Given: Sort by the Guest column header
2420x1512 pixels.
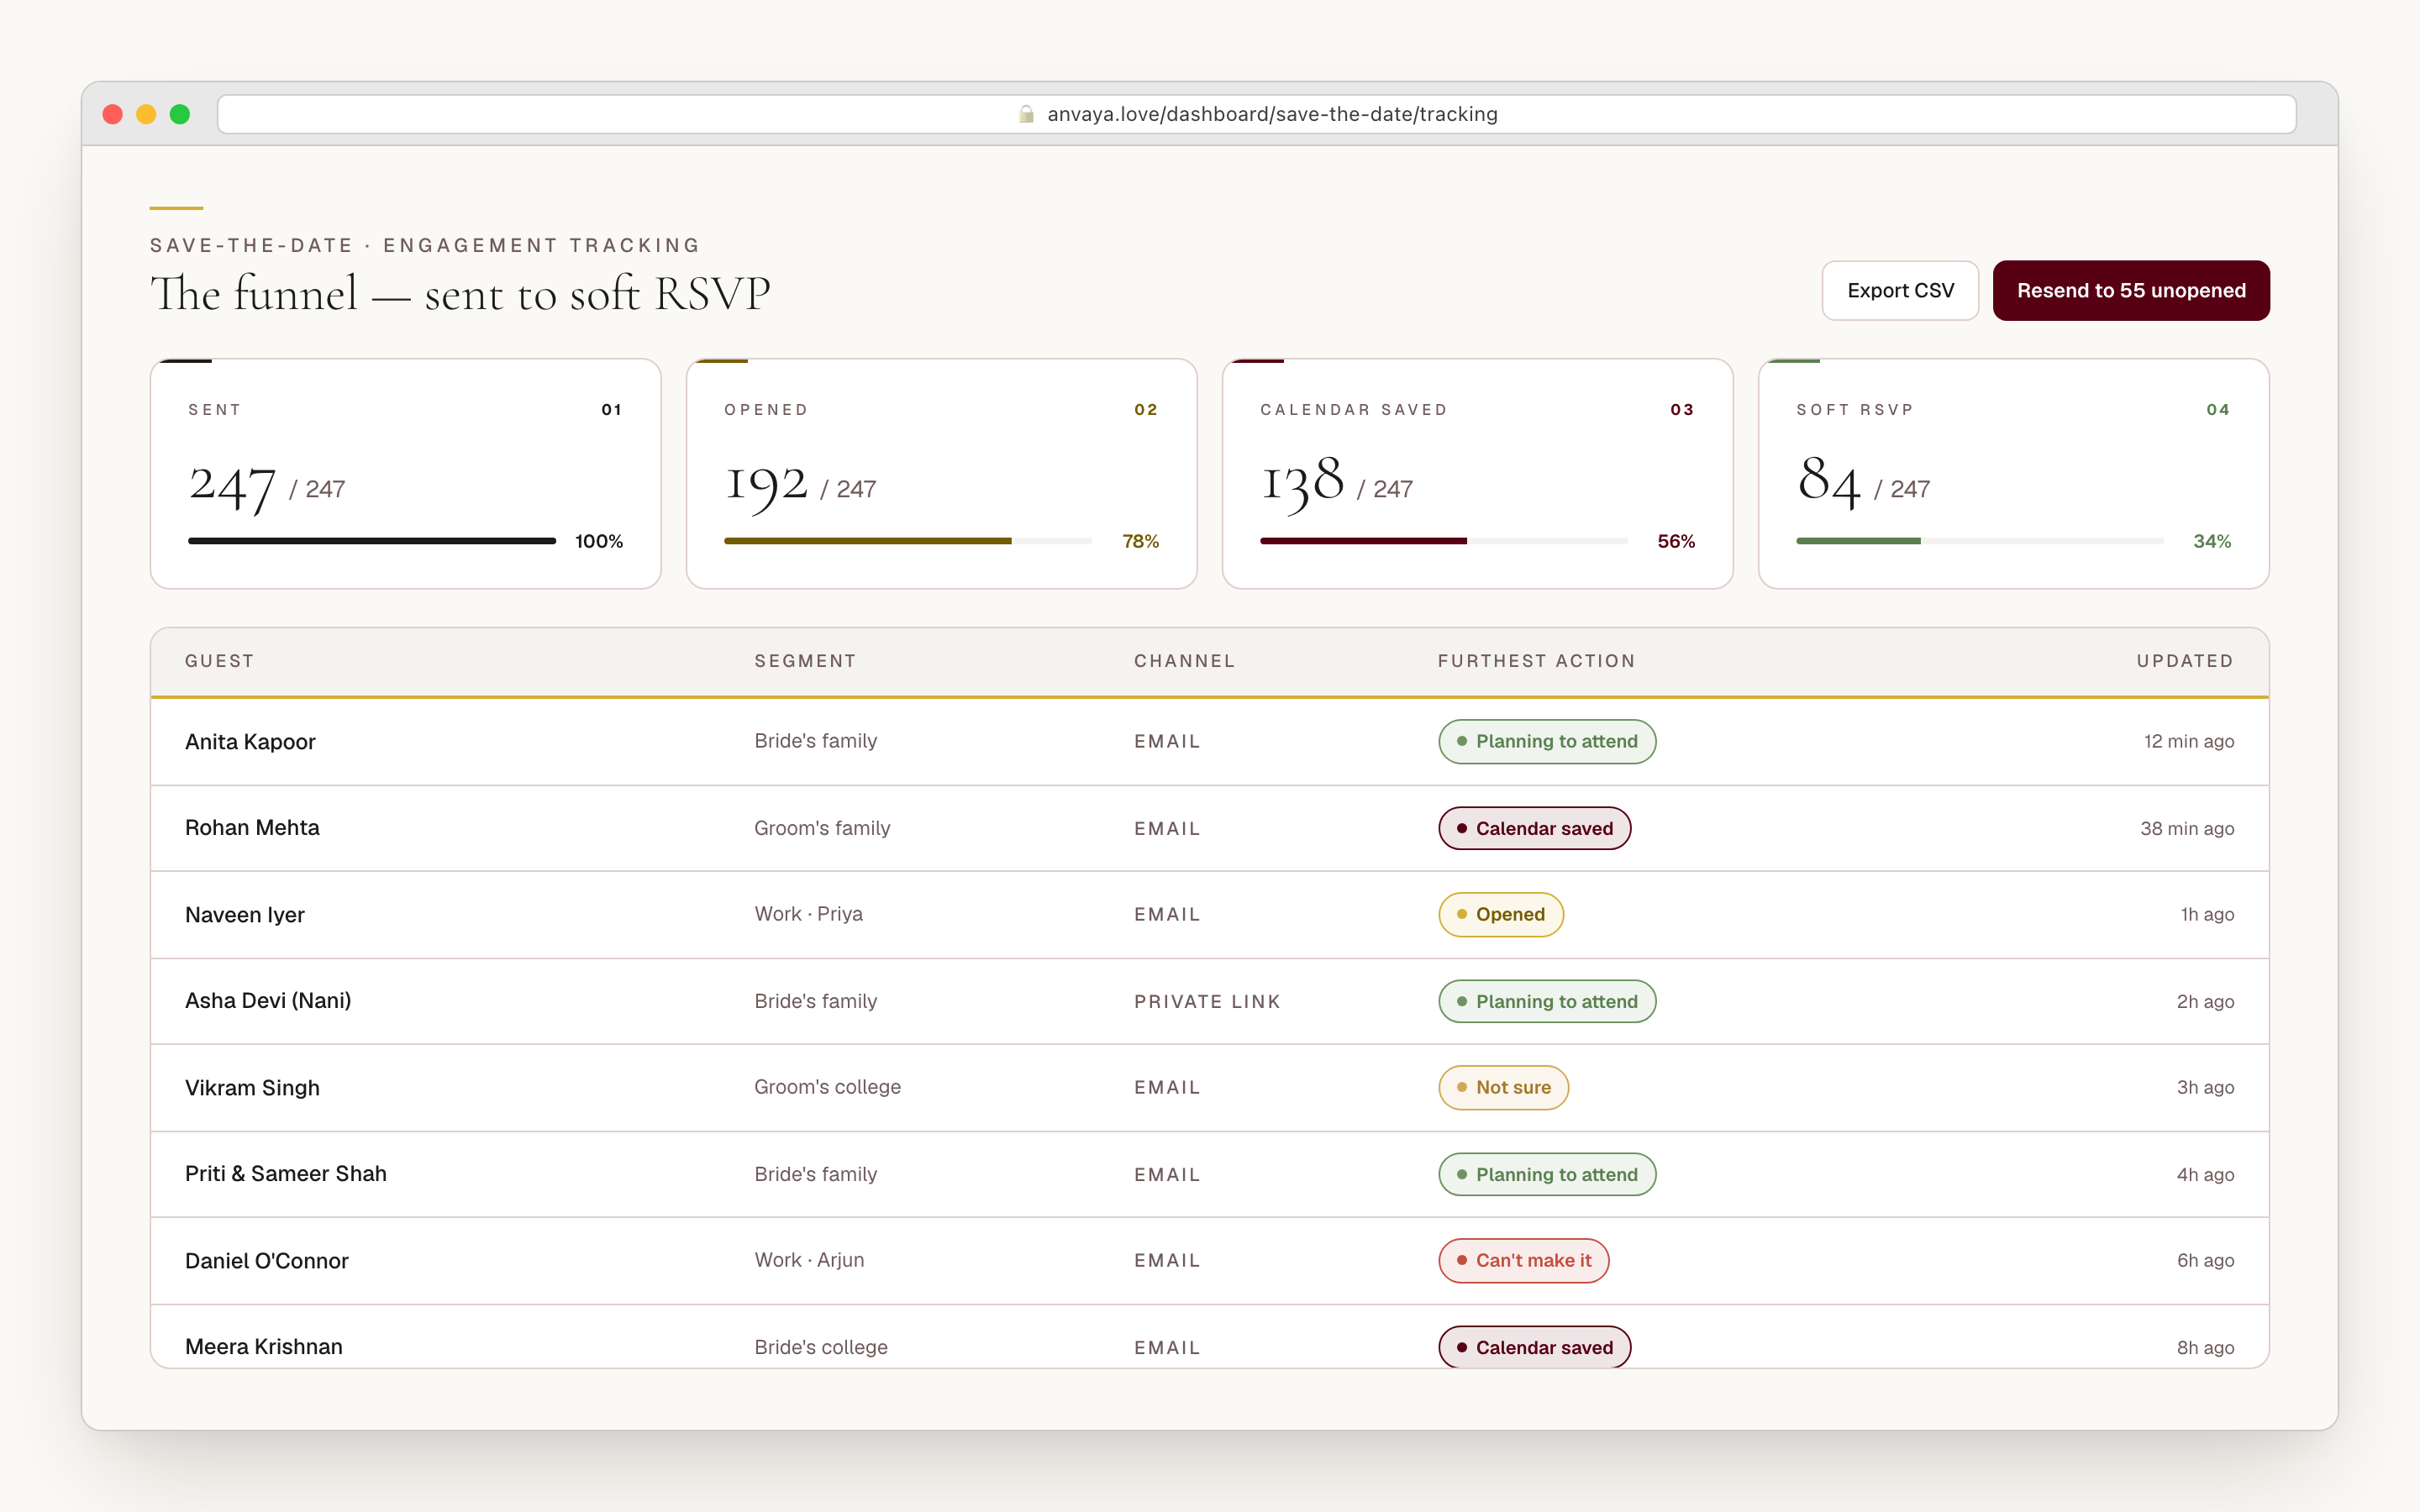Looking at the screenshot, I should [219, 661].
